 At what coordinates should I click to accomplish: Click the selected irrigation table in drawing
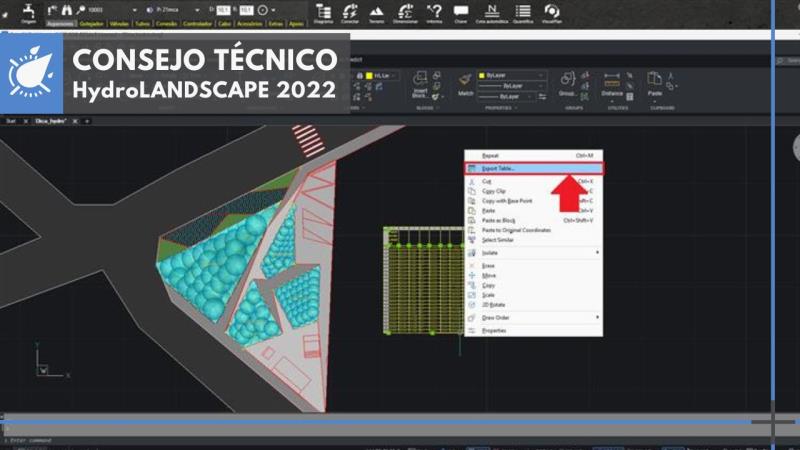pos(423,281)
